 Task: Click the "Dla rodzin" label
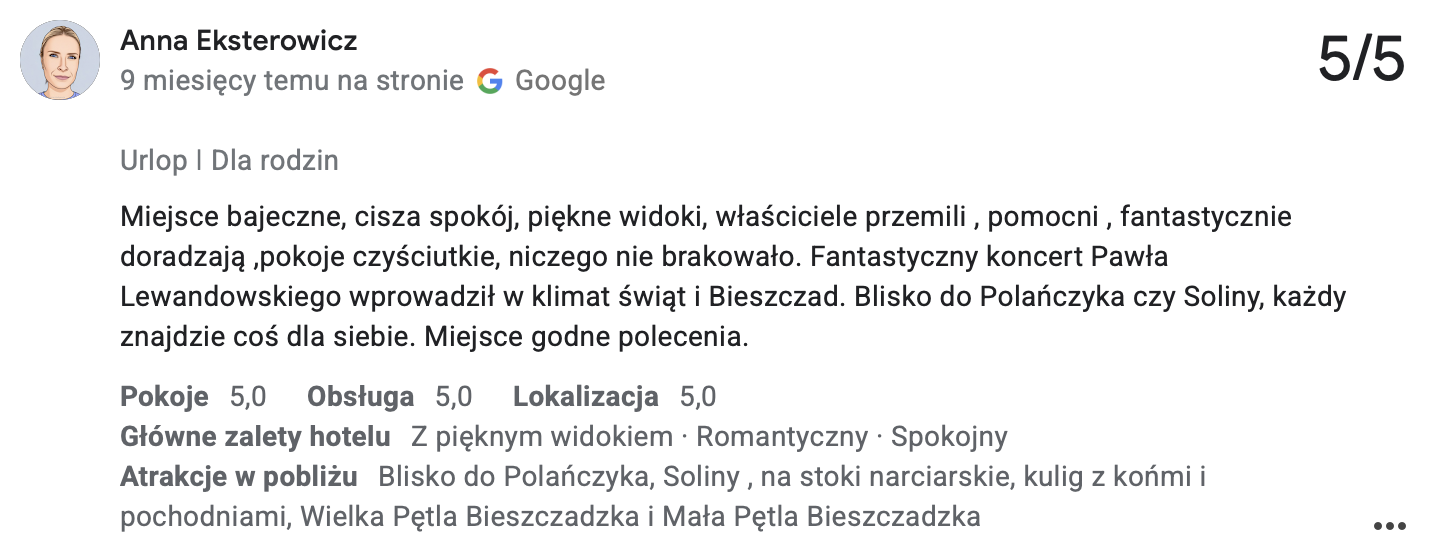(274, 160)
